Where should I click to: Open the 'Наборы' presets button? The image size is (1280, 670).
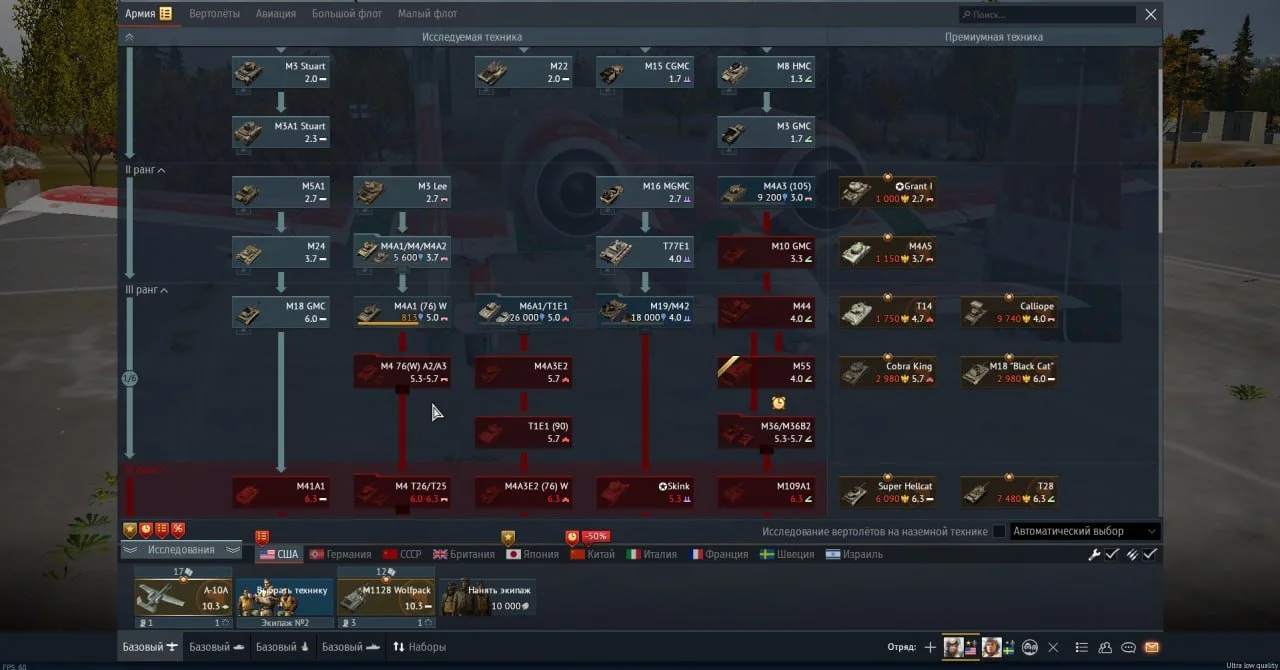pos(419,647)
